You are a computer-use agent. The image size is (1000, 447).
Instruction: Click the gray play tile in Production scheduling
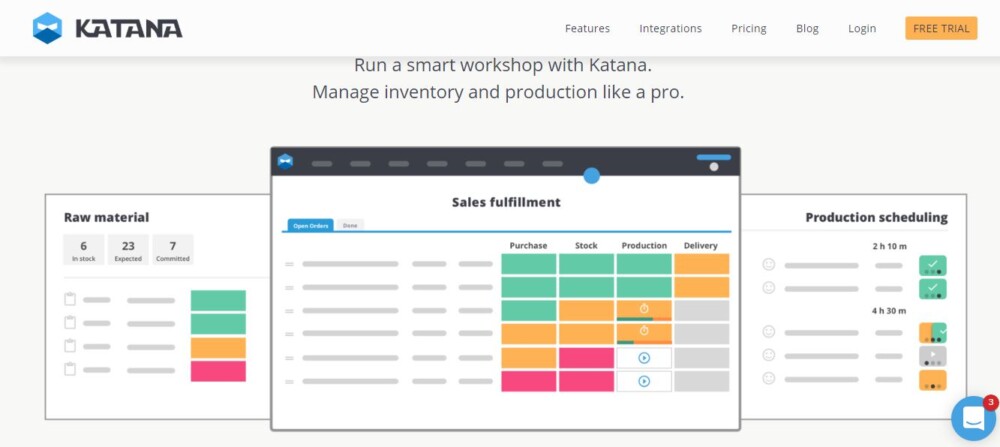coord(933,356)
